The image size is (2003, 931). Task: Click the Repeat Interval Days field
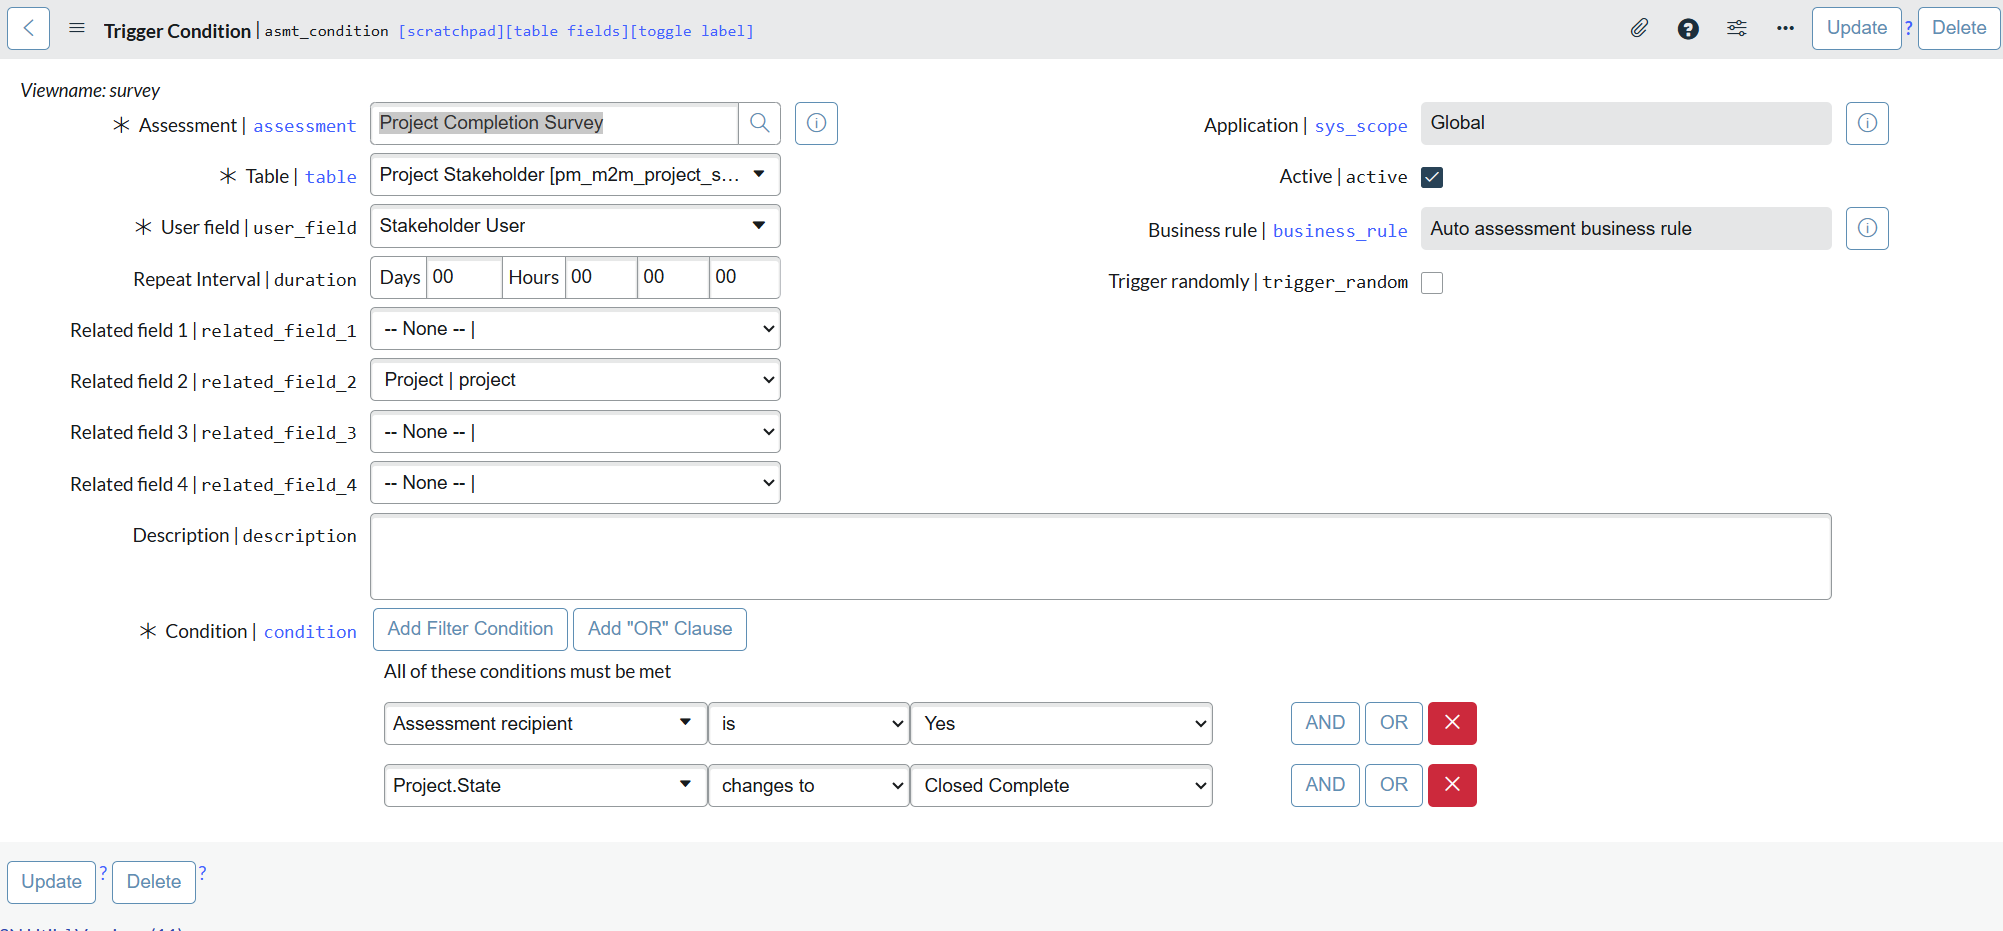click(x=464, y=277)
